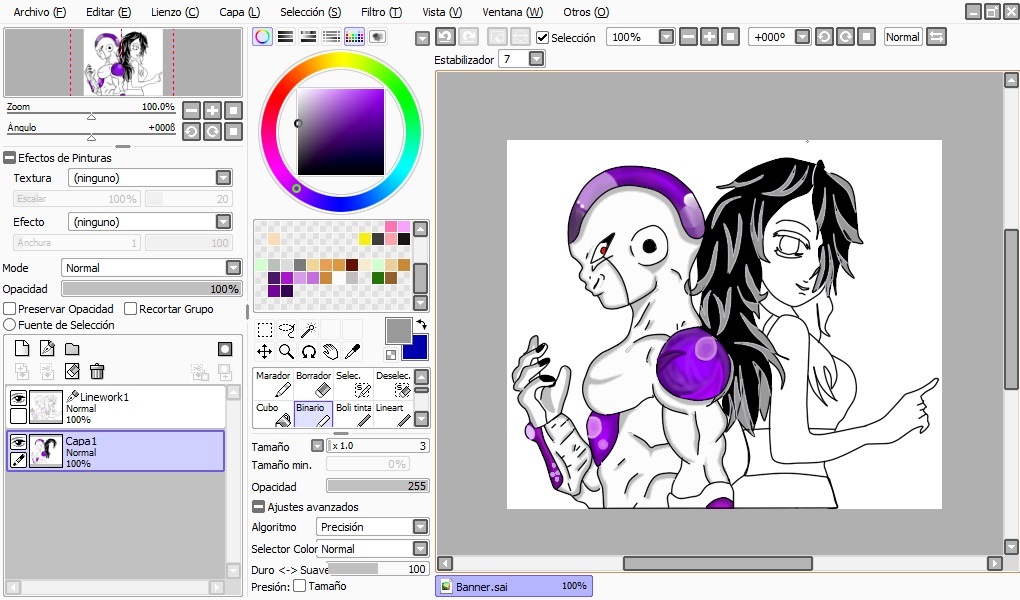Hide the Linework1 layer
Image resolution: width=1020 pixels, height=600 pixels.
click(18, 398)
